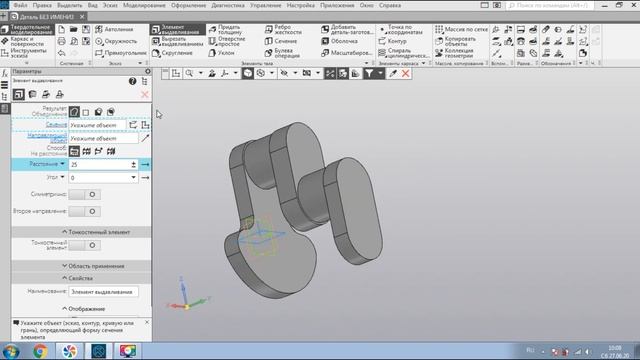Select the Оболочка shell tool
Viewport: 640px width, 360px height.
click(339, 41)
